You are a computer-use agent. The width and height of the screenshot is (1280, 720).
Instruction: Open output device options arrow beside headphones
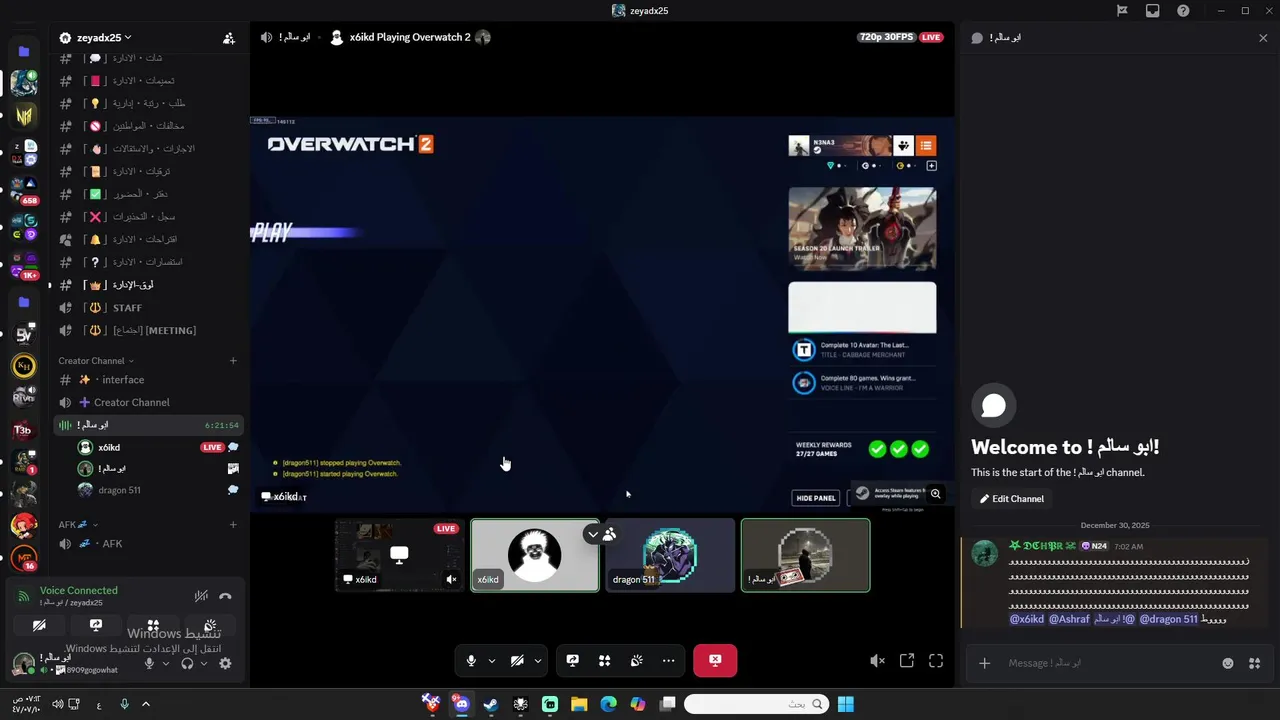[204, 663]
